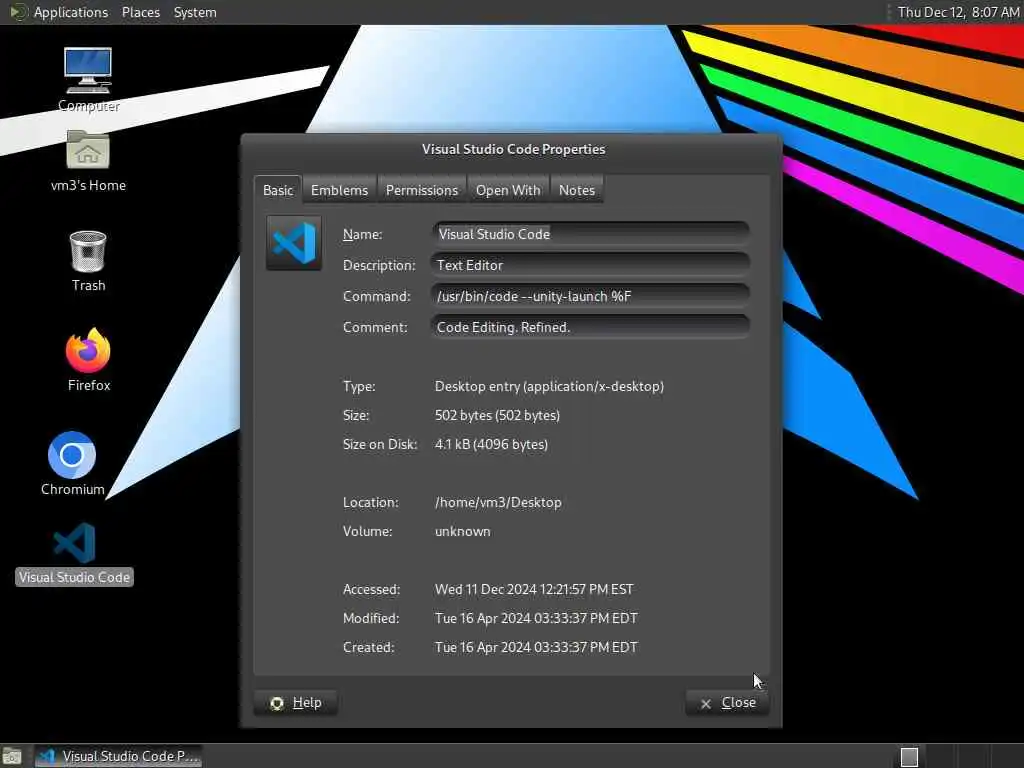Click the 'Type:' label

359,386
